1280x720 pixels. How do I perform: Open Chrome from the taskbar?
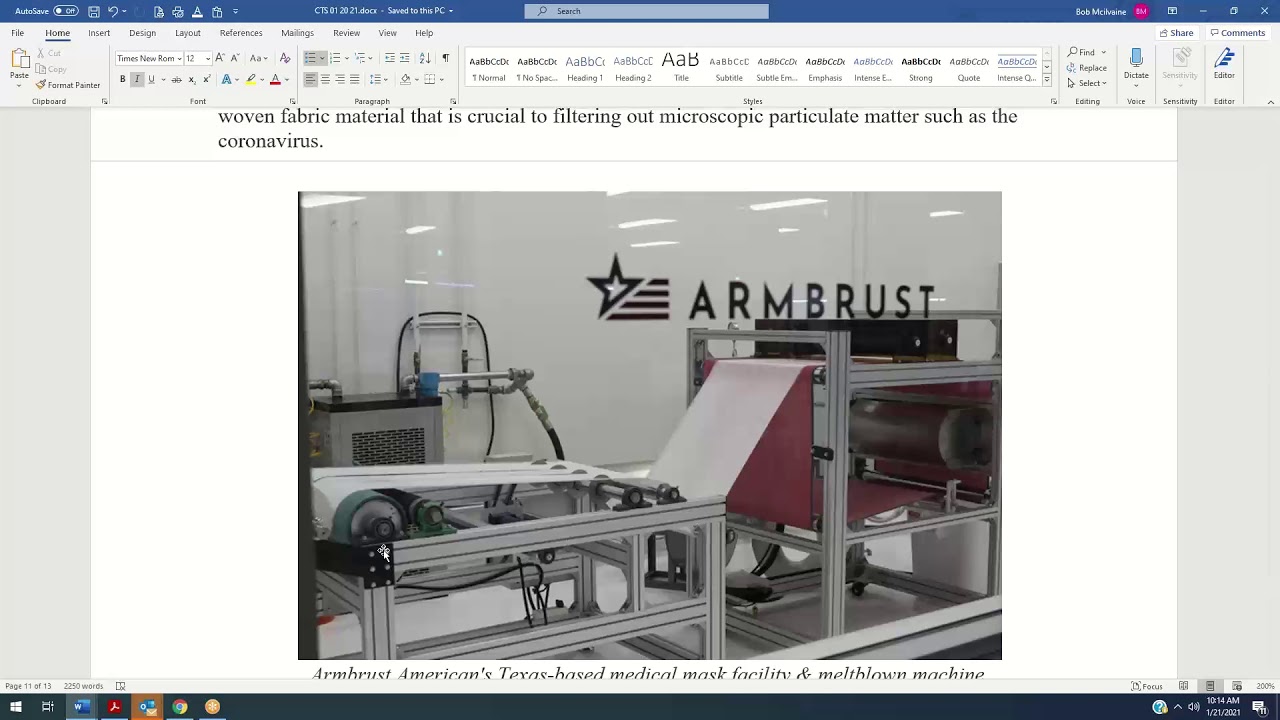click(x=180, y=707)
